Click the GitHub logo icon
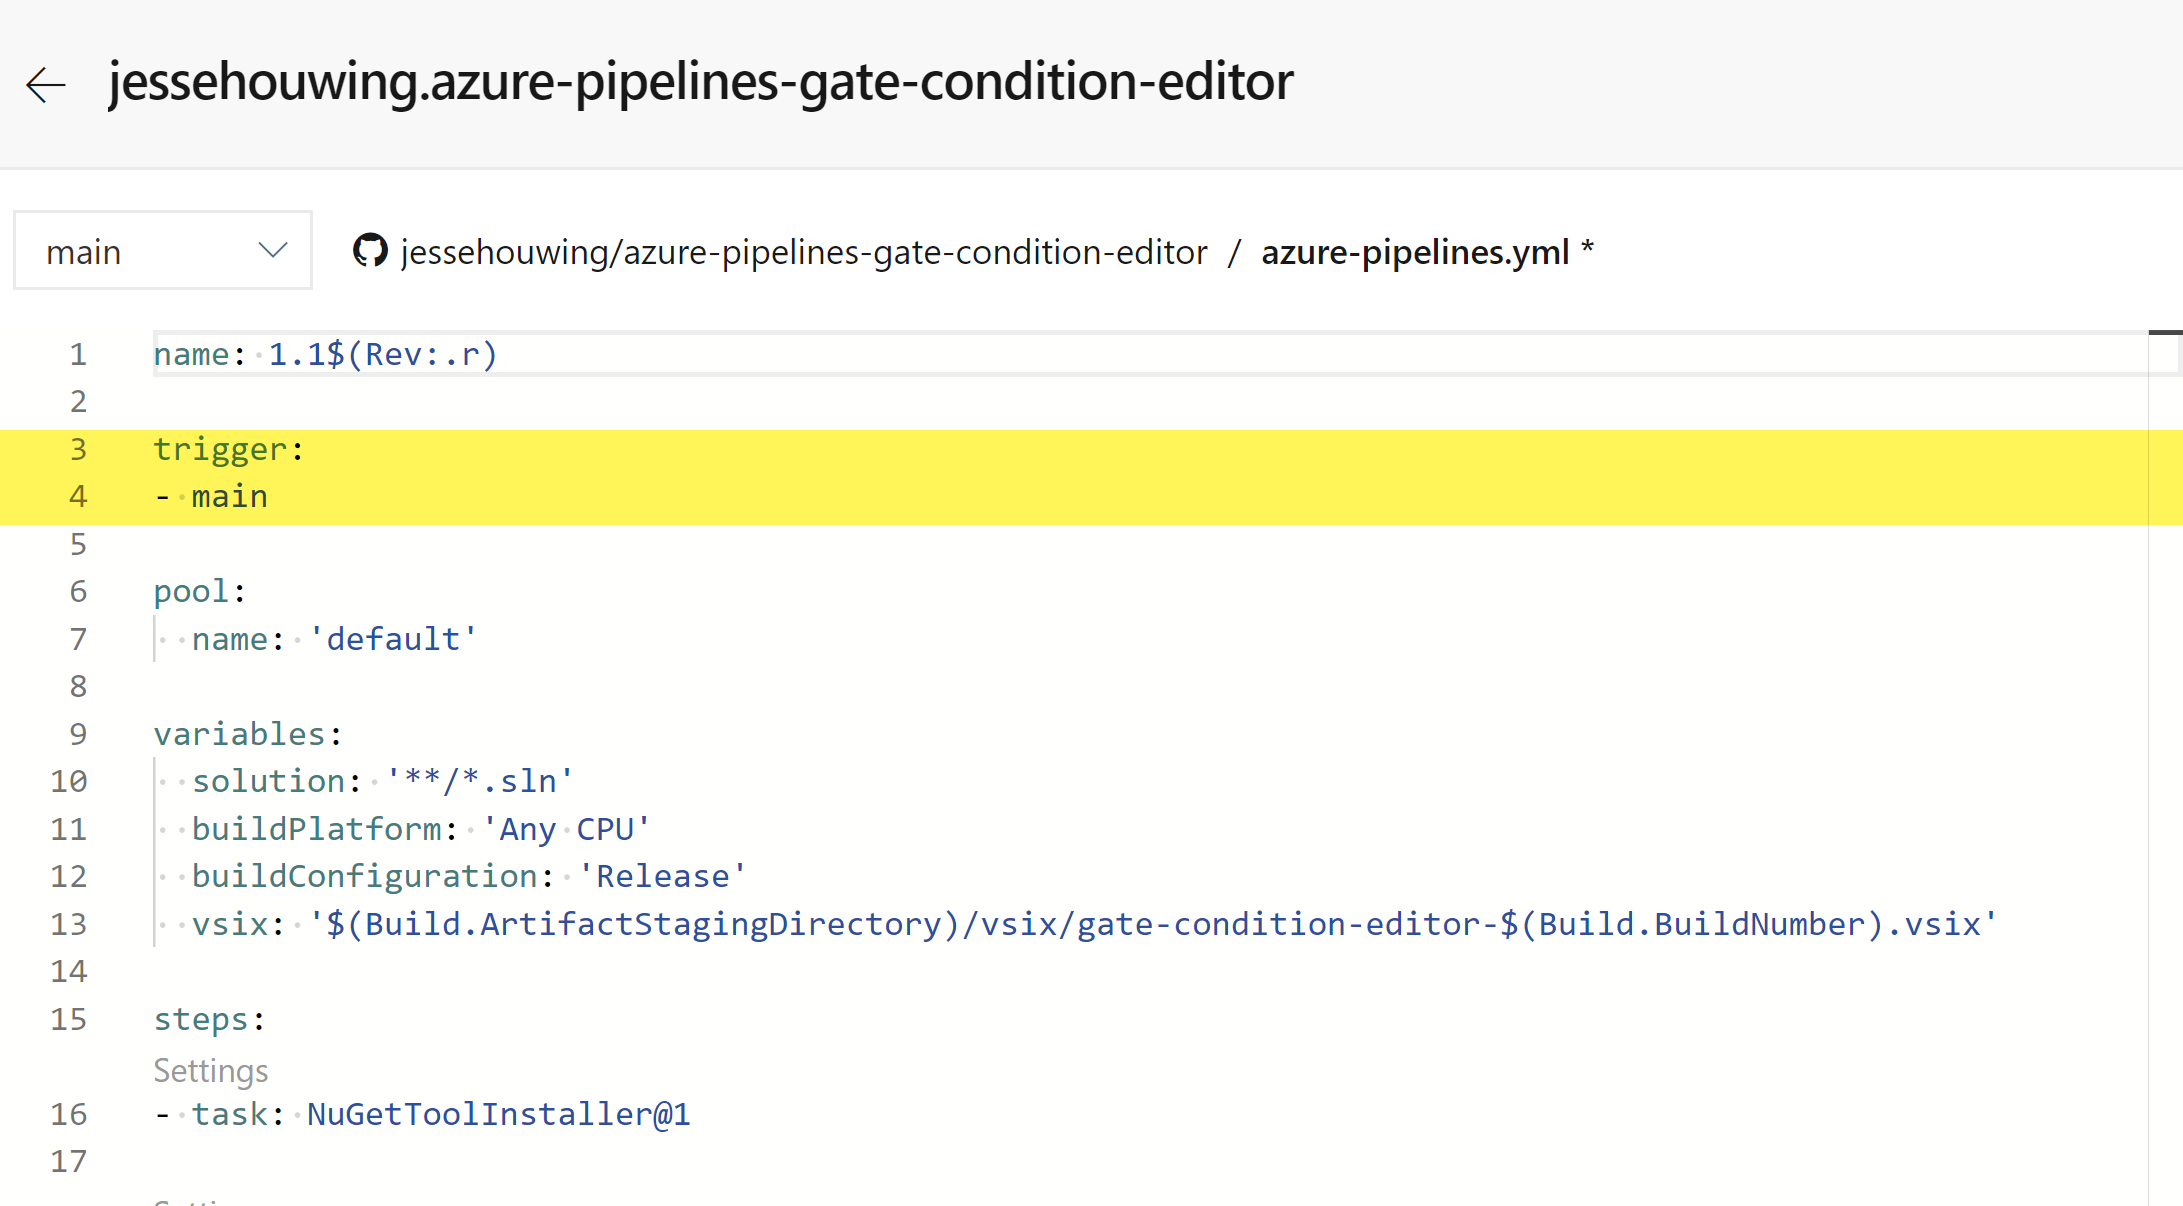 (370, 251)
